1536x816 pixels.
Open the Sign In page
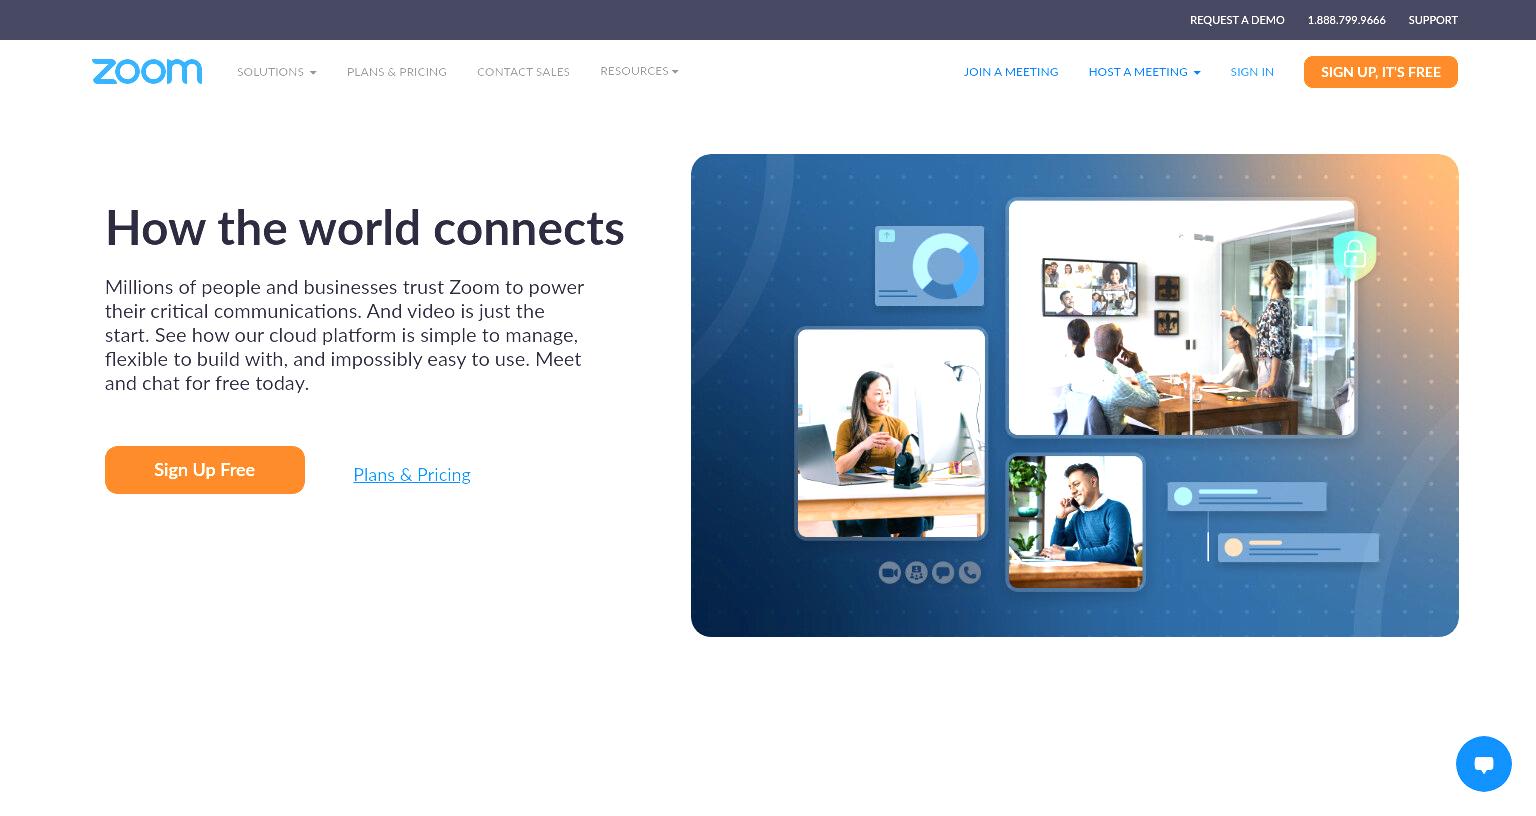click(x=1252, y=72)
